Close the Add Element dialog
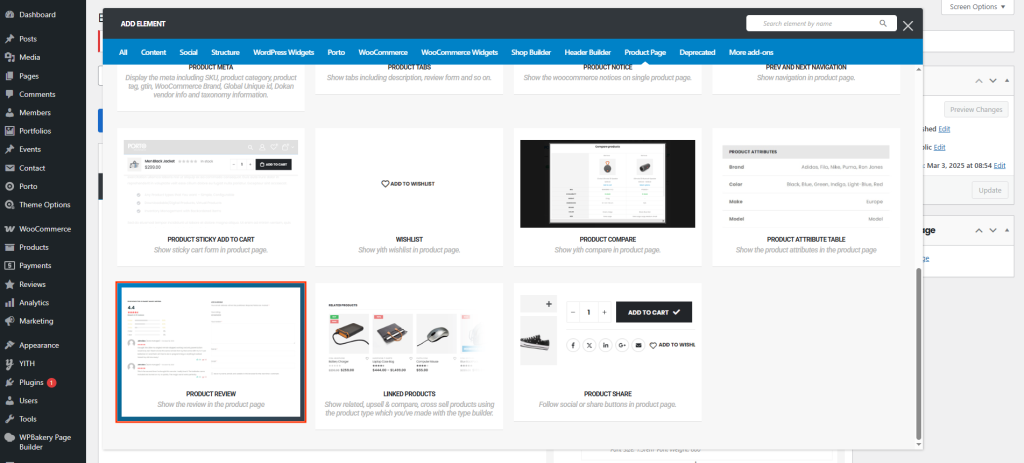The height and width of the screenshot is (463, 1024). [908, 25]
